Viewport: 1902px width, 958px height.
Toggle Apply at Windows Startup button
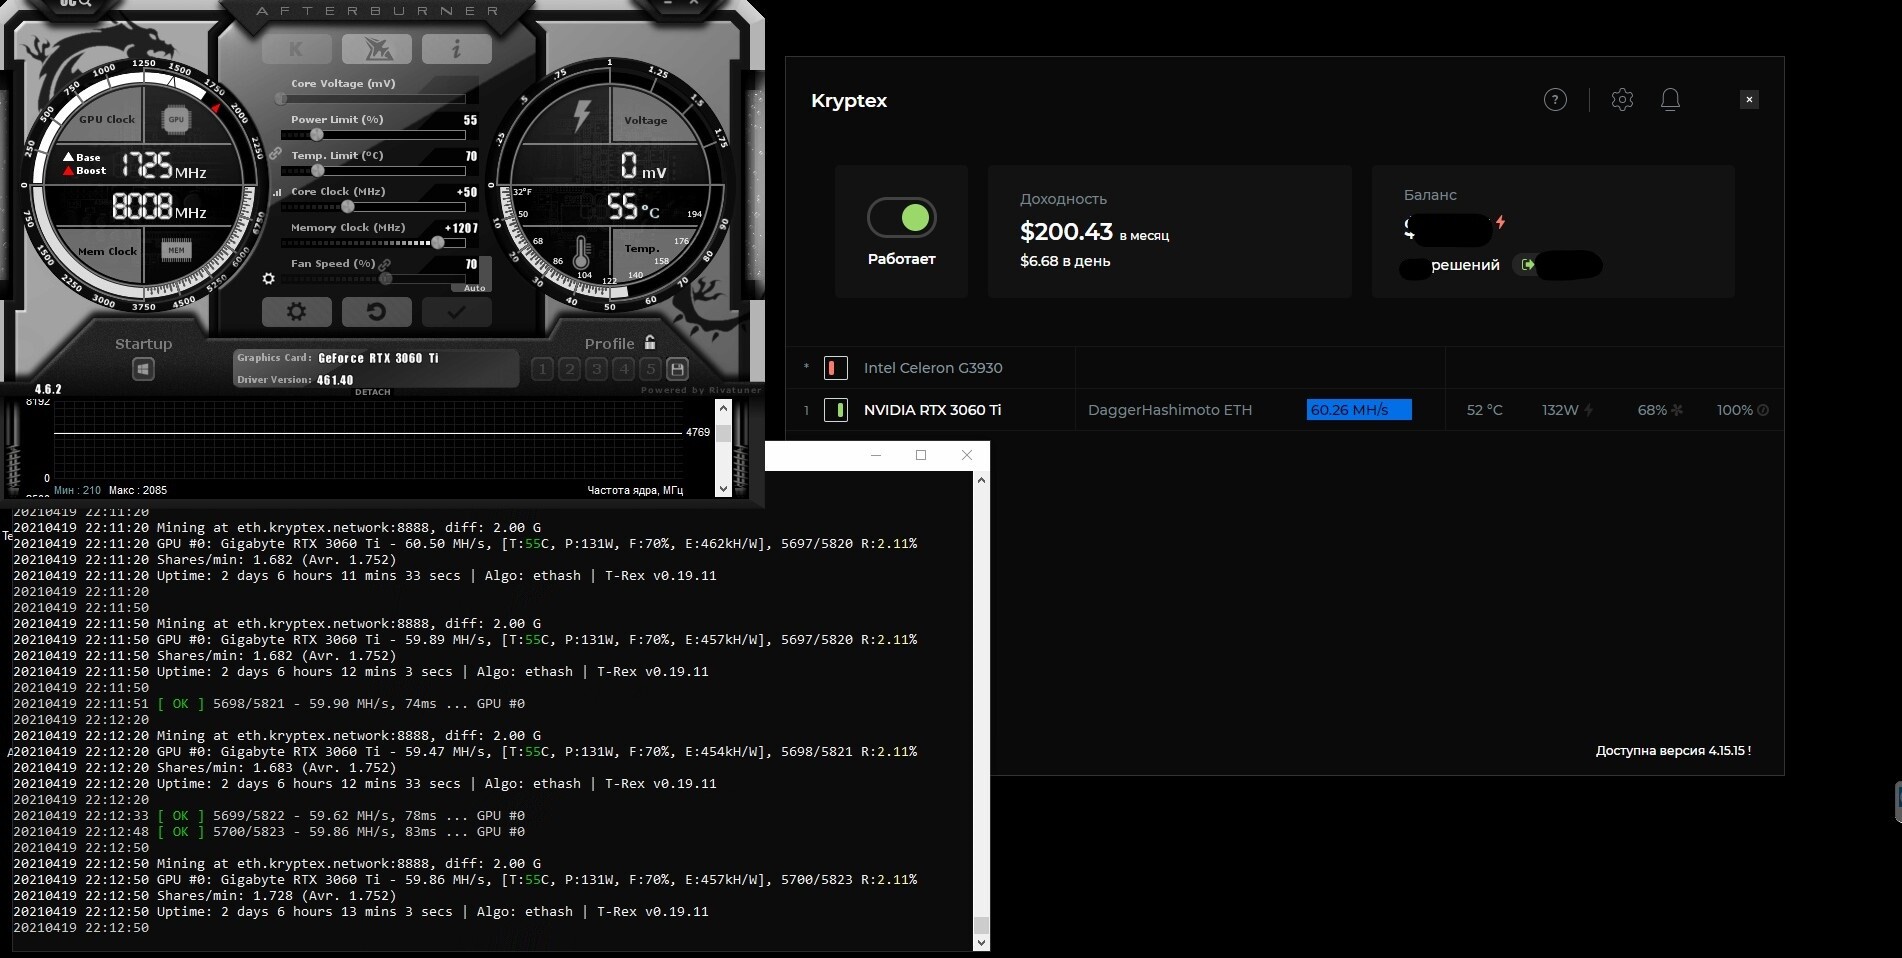[x=143, y=369]
